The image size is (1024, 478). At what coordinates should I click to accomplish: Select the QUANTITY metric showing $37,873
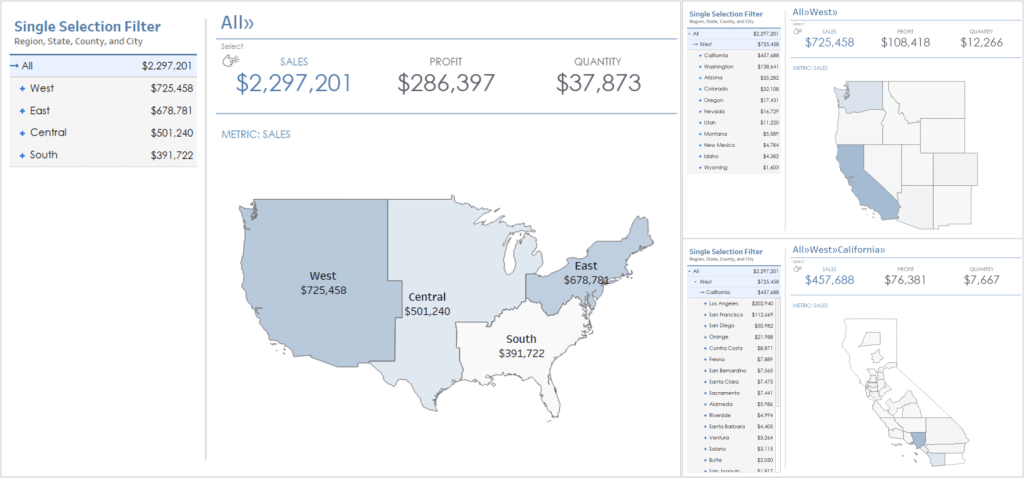coord(599,82)
